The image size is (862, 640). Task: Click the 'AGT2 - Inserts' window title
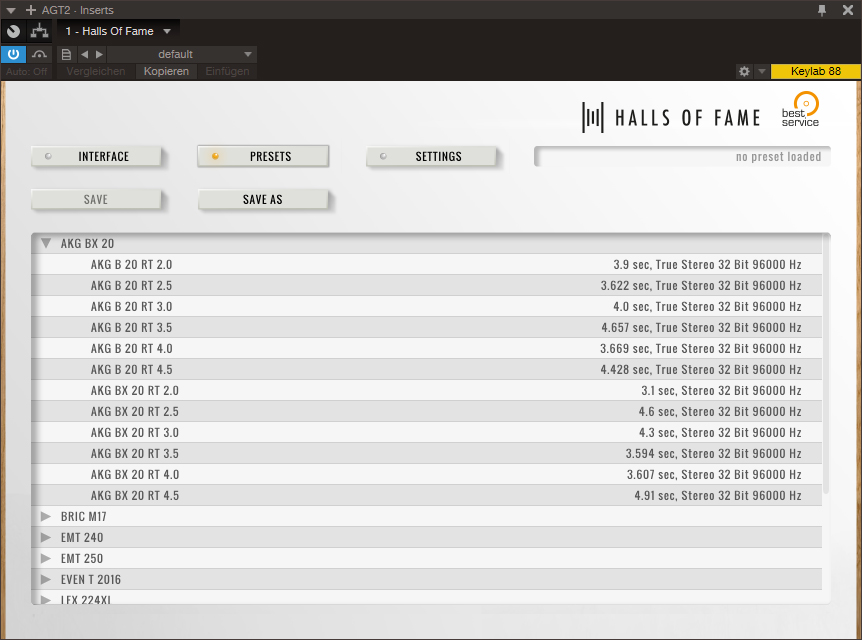click(x=78, y=10)
